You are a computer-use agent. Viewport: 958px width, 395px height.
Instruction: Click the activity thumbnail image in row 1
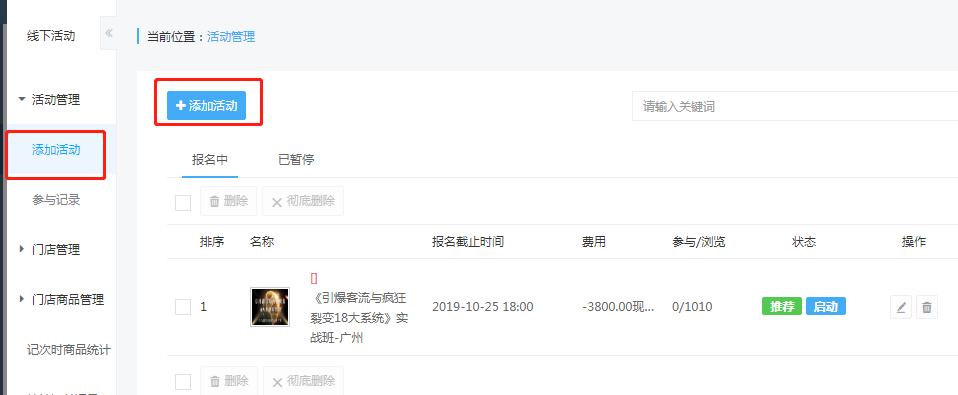pyautogui.click(x=270, y=307)
